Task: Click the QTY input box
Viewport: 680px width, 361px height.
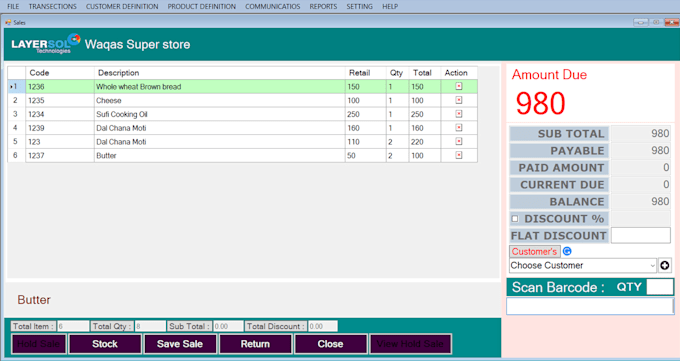Action: click(660, 287)
